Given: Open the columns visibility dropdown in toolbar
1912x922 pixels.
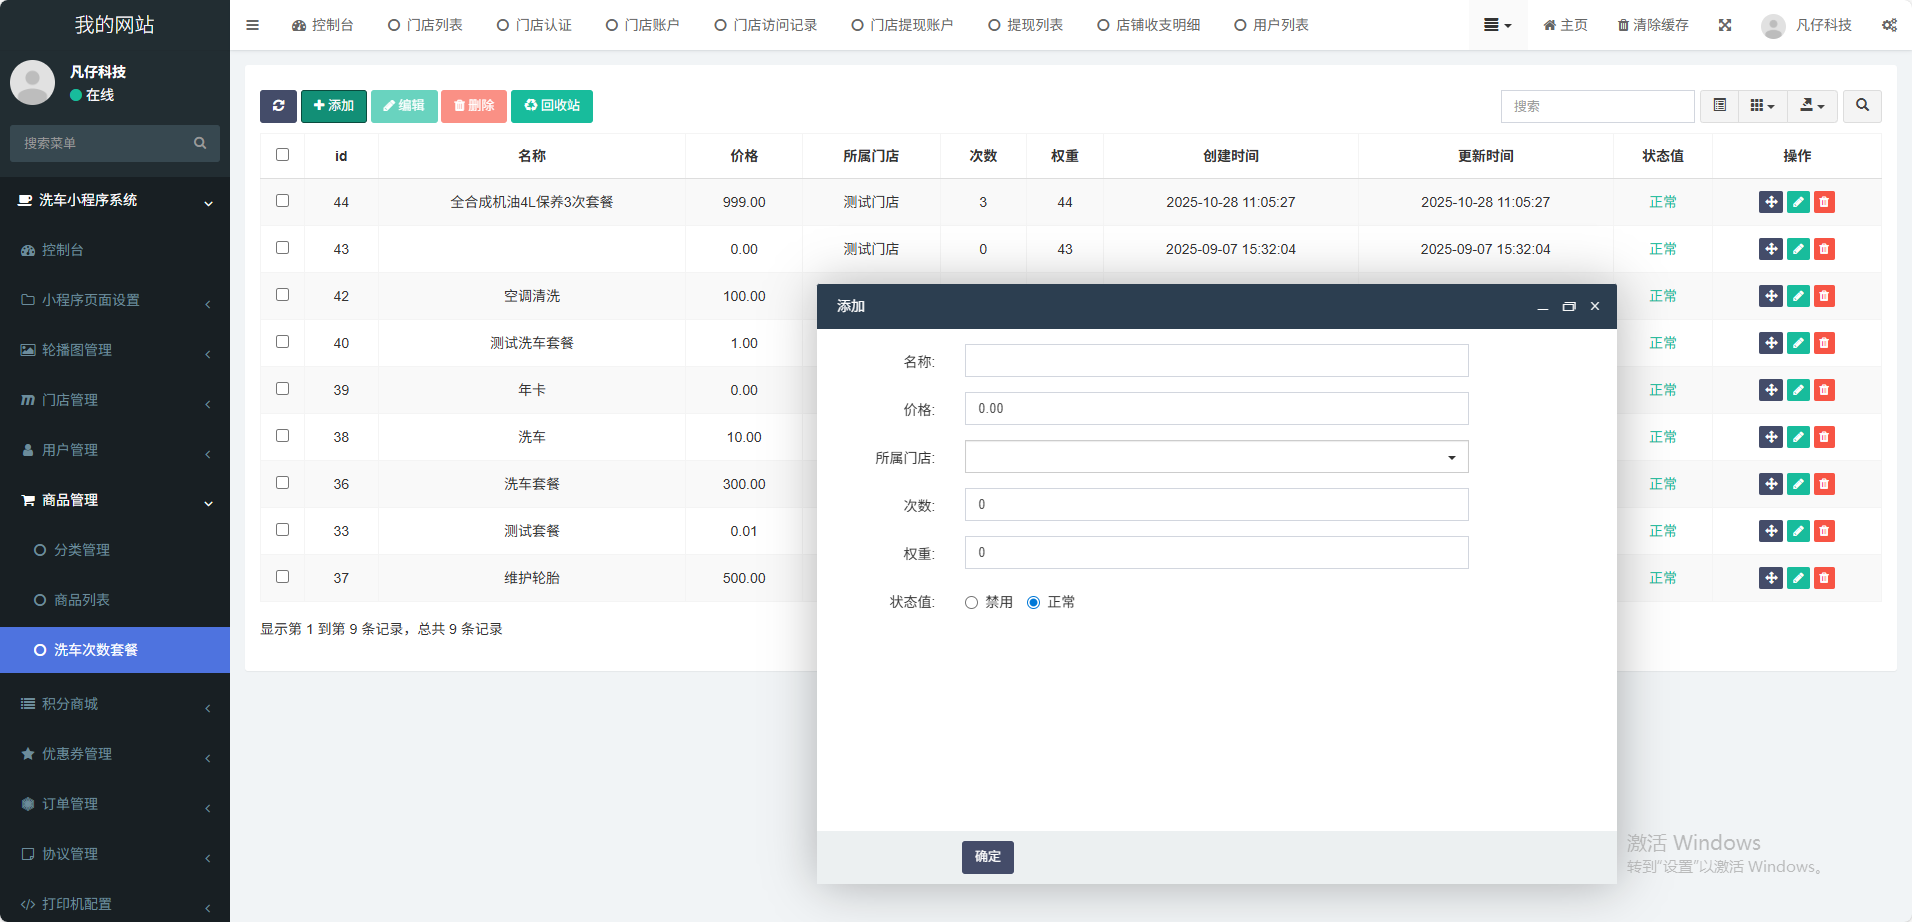Looking at the screenshot, I should coord(1762,106).
